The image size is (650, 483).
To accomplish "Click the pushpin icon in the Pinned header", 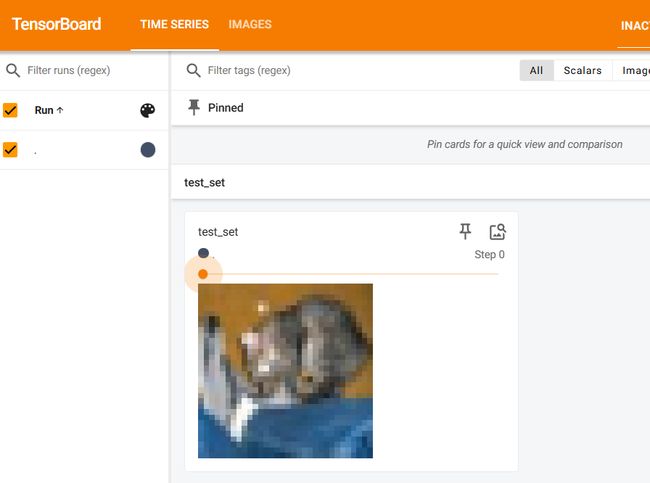I will point(194,107).
